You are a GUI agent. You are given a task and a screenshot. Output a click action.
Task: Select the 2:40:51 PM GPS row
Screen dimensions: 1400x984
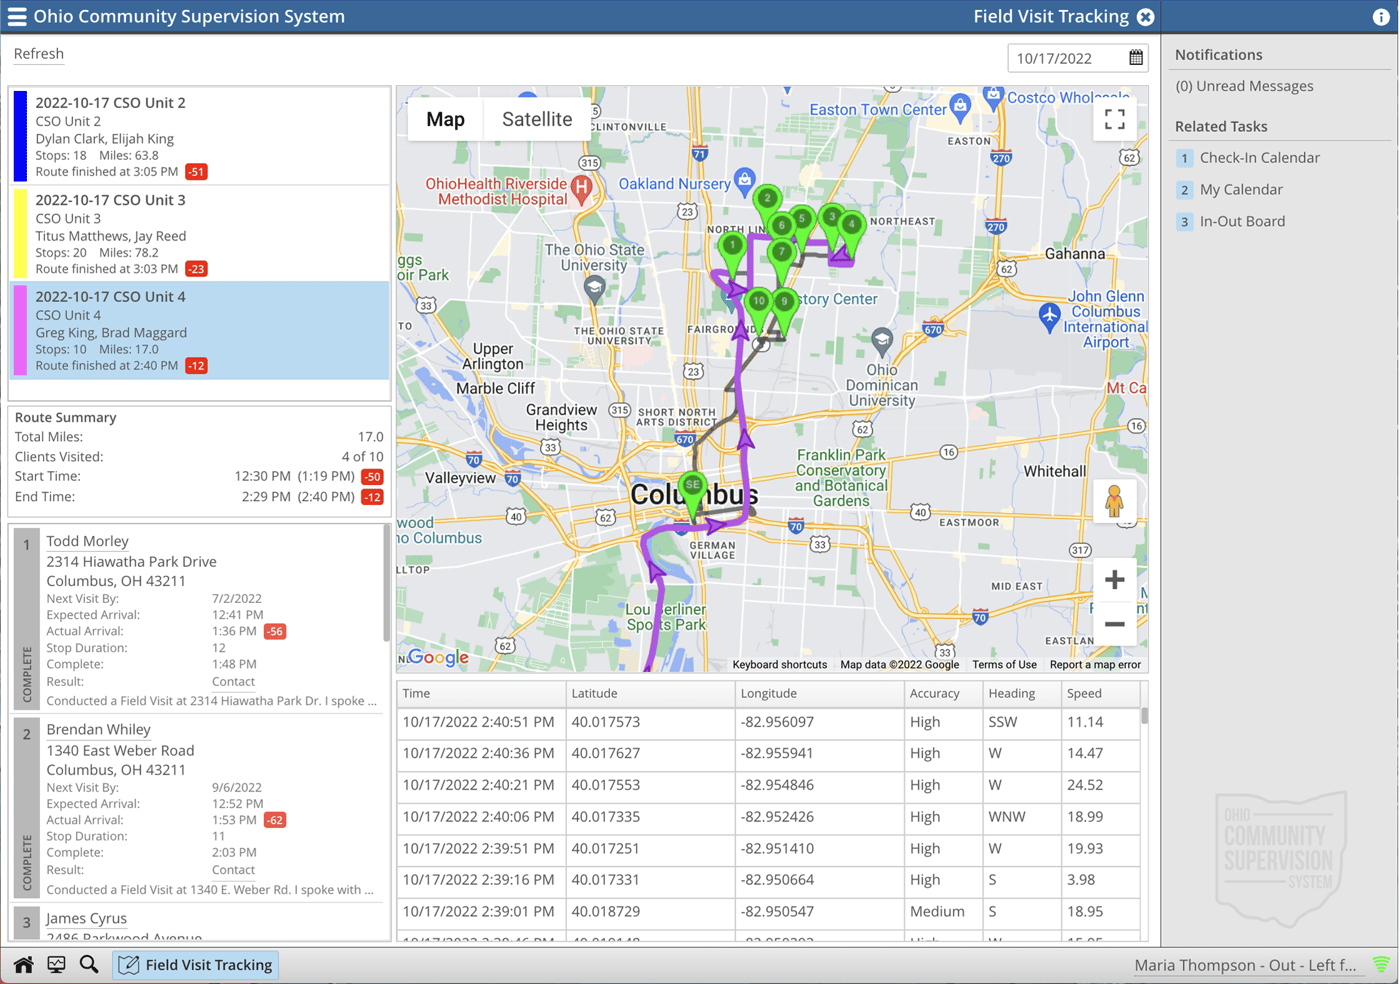[769, 722]
